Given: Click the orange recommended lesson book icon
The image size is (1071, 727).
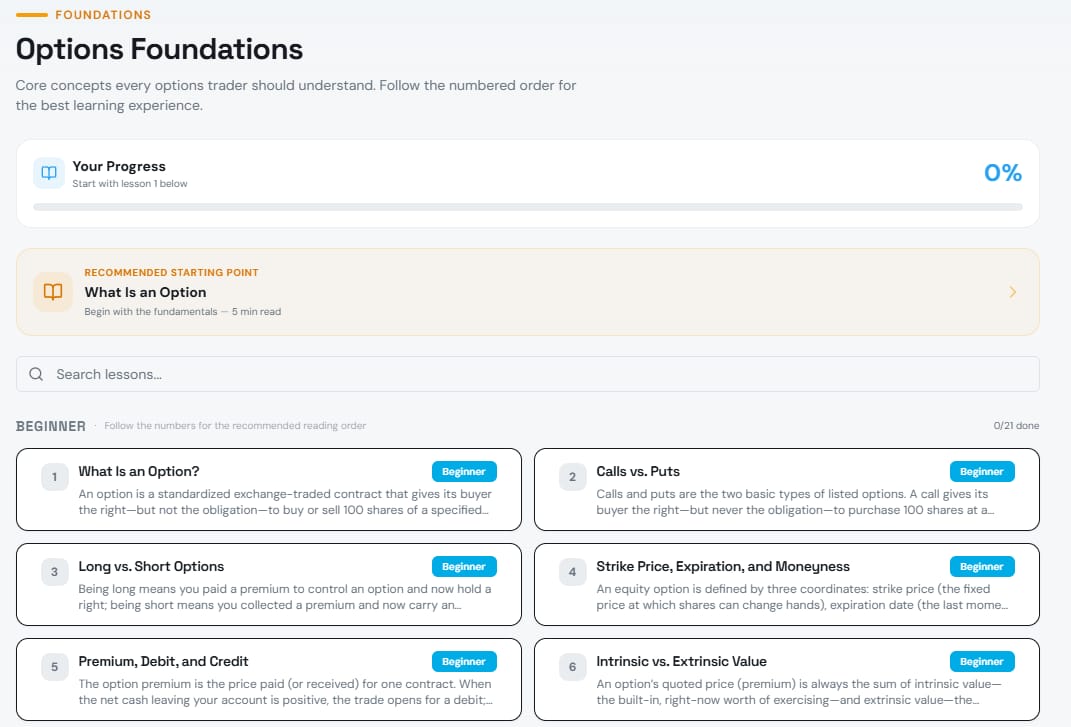Looking at the screenshot, I should (x=53, y=291).
